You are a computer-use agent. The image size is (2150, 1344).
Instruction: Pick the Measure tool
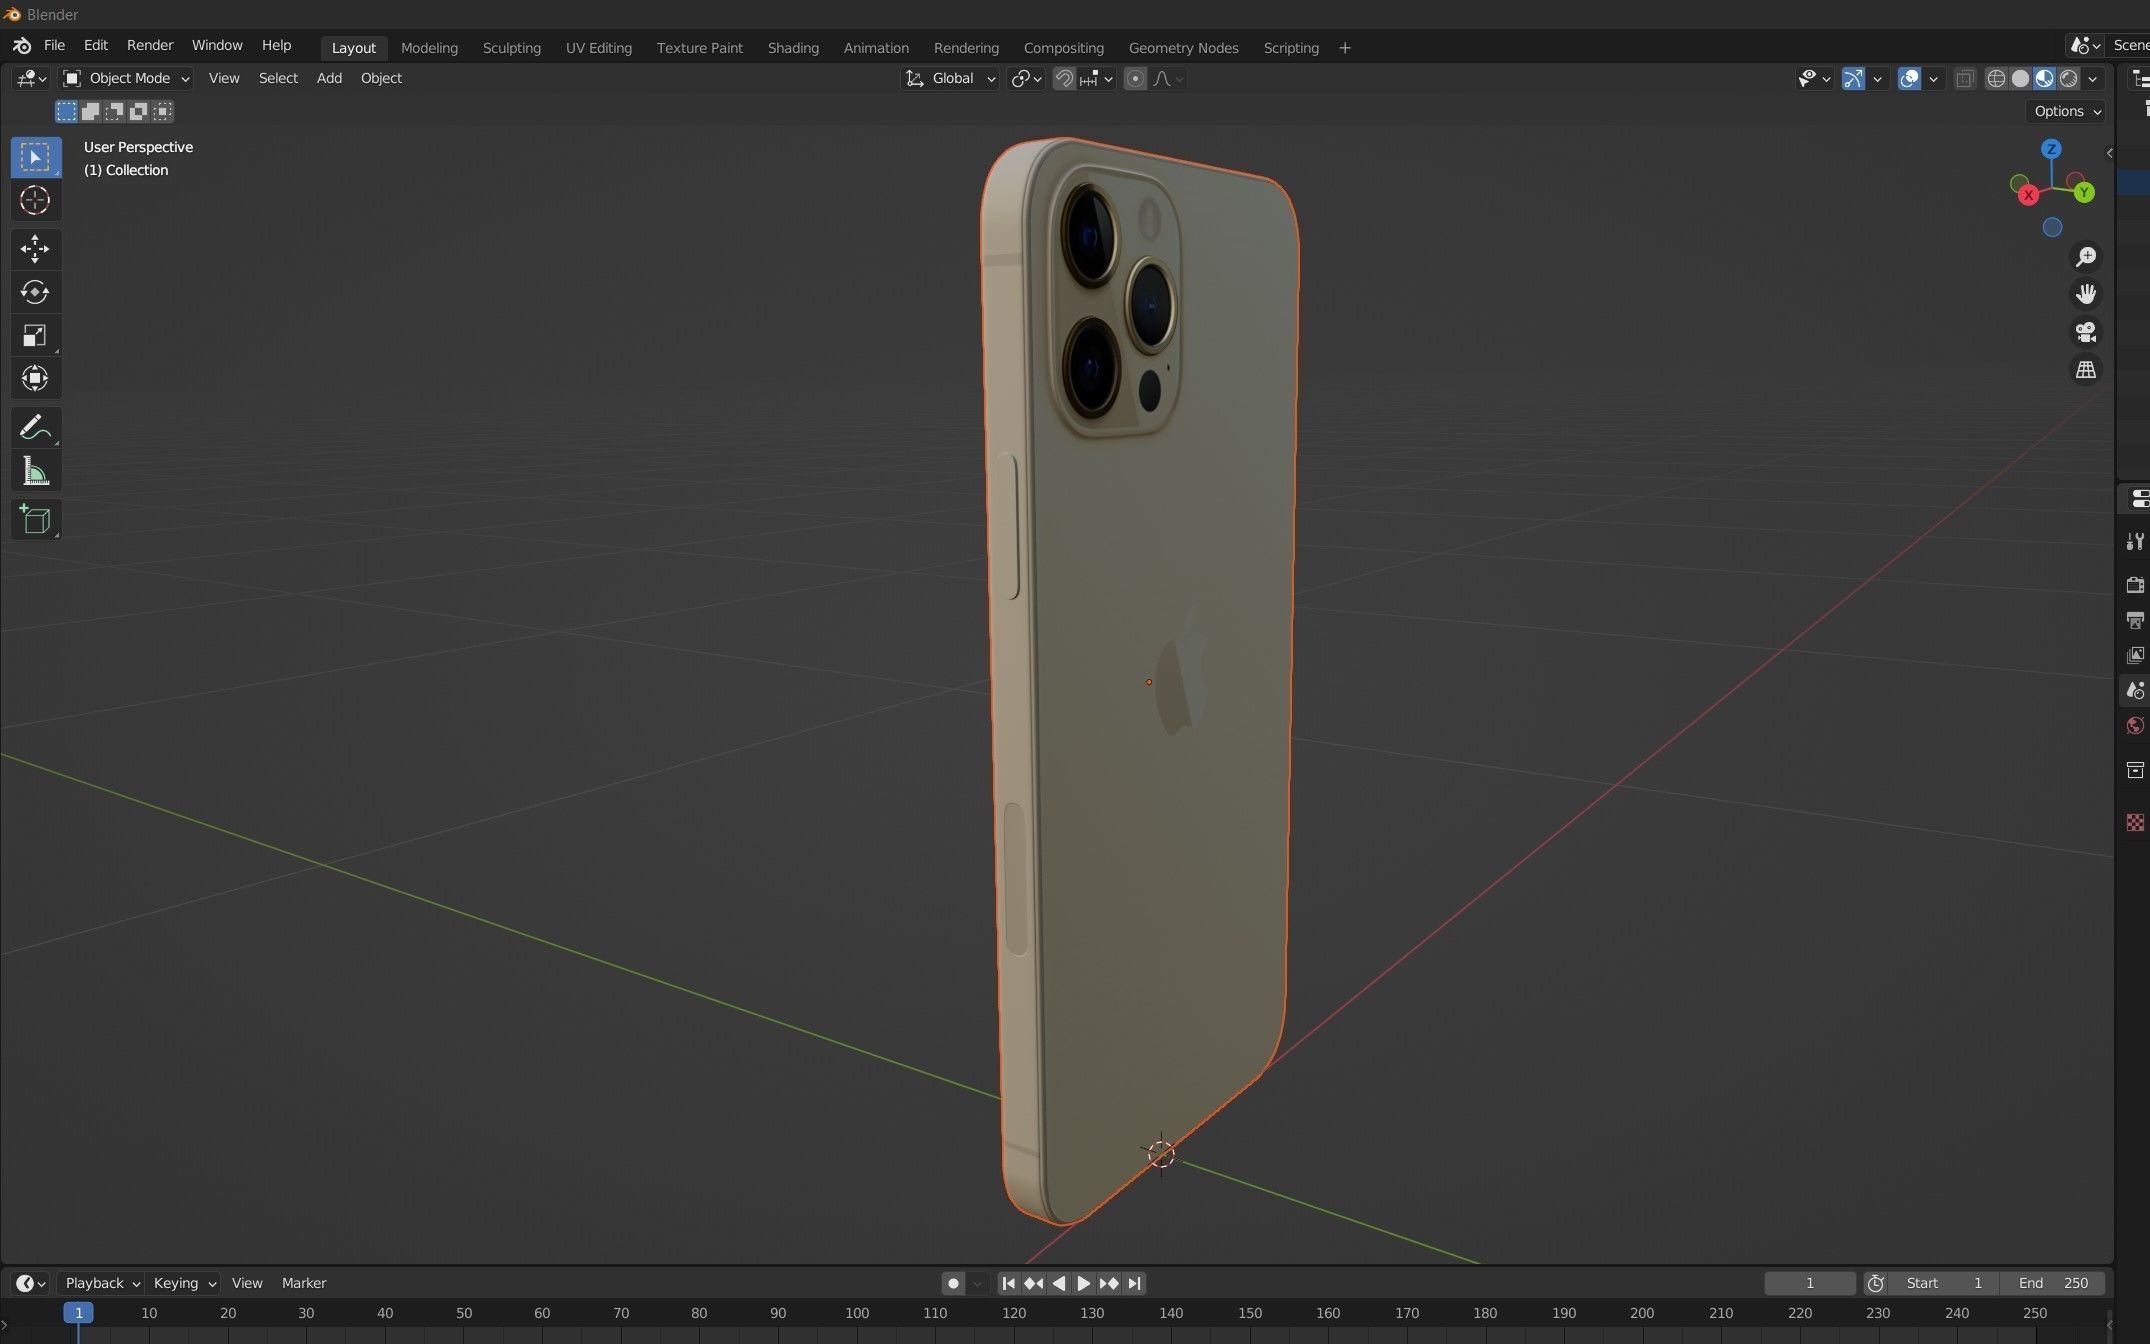point(35,471)
